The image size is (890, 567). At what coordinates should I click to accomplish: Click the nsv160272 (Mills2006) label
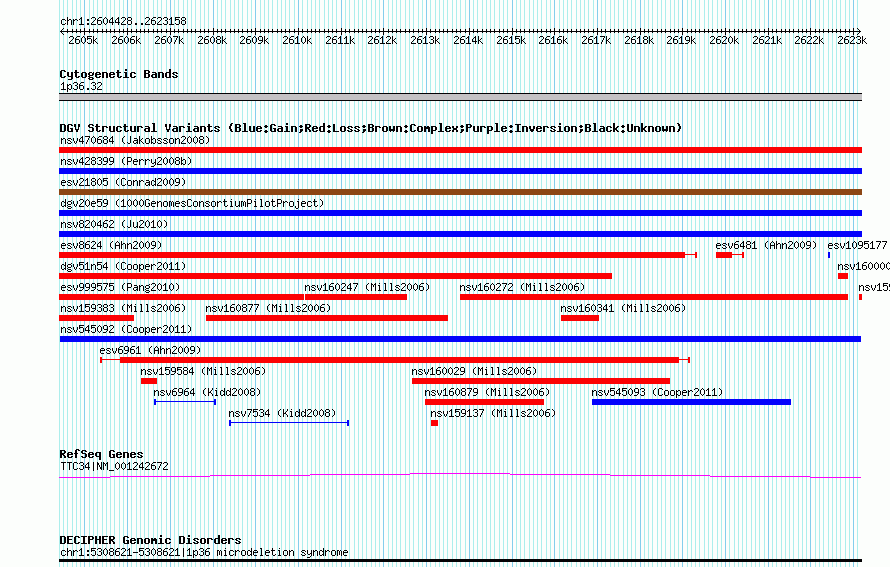[x=522, y=287]
